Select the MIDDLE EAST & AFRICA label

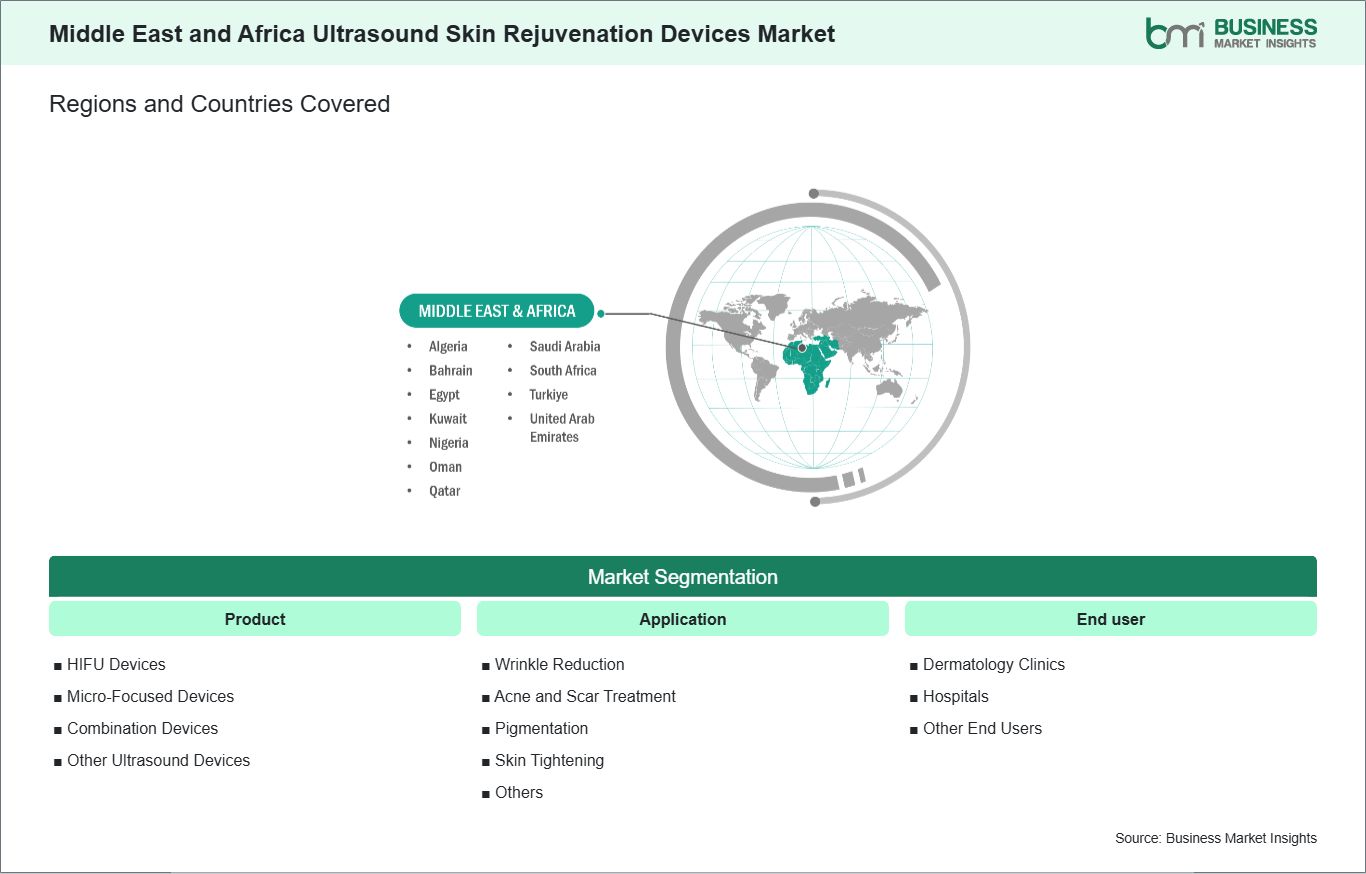(497, 311)
